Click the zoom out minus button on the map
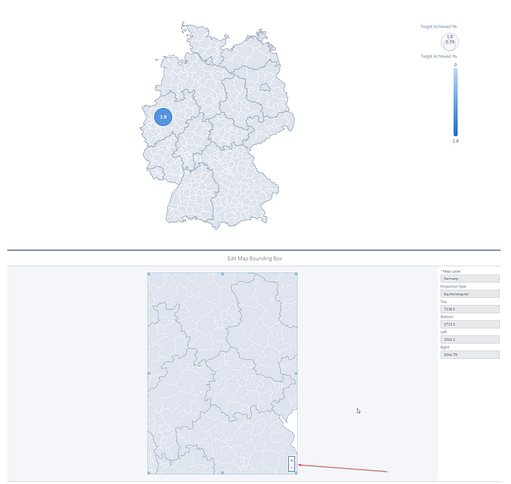Viewport: 511px width, 484px height. pyautogui.click(x=292, y=468)
